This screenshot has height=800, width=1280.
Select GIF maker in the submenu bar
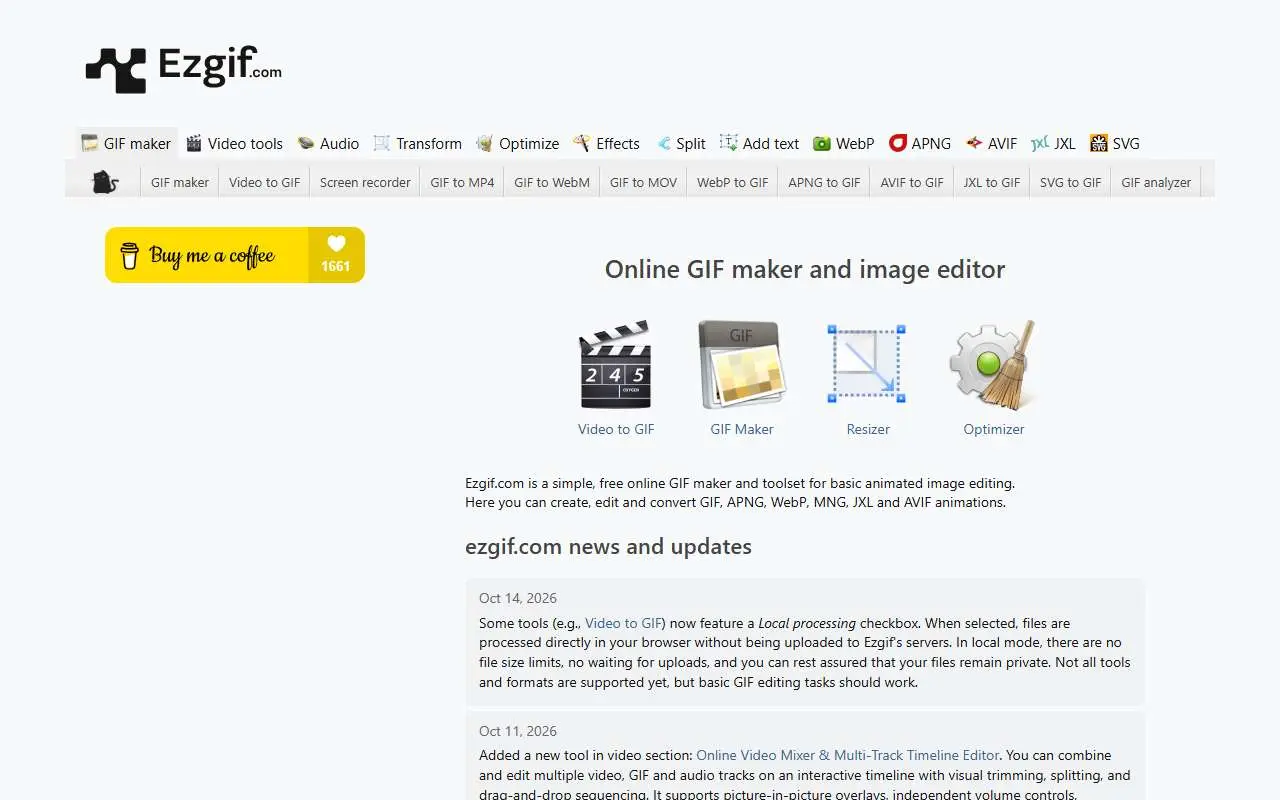pyautogui.click(x=180, y=182)
